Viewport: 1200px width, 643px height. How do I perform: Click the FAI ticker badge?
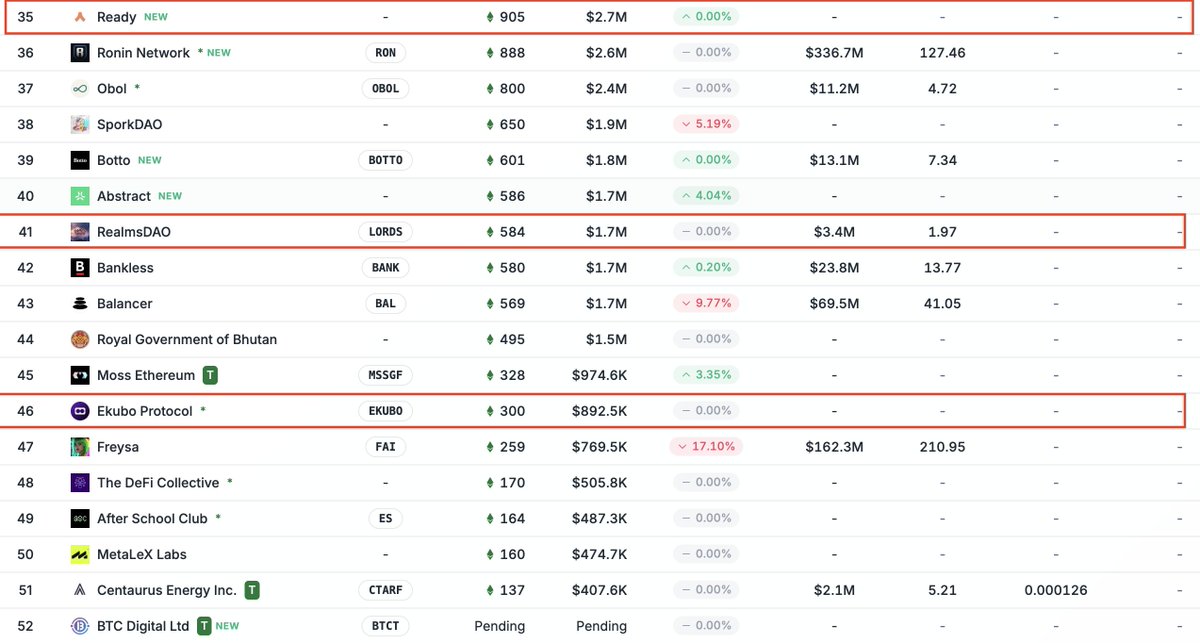click(385, 447)
